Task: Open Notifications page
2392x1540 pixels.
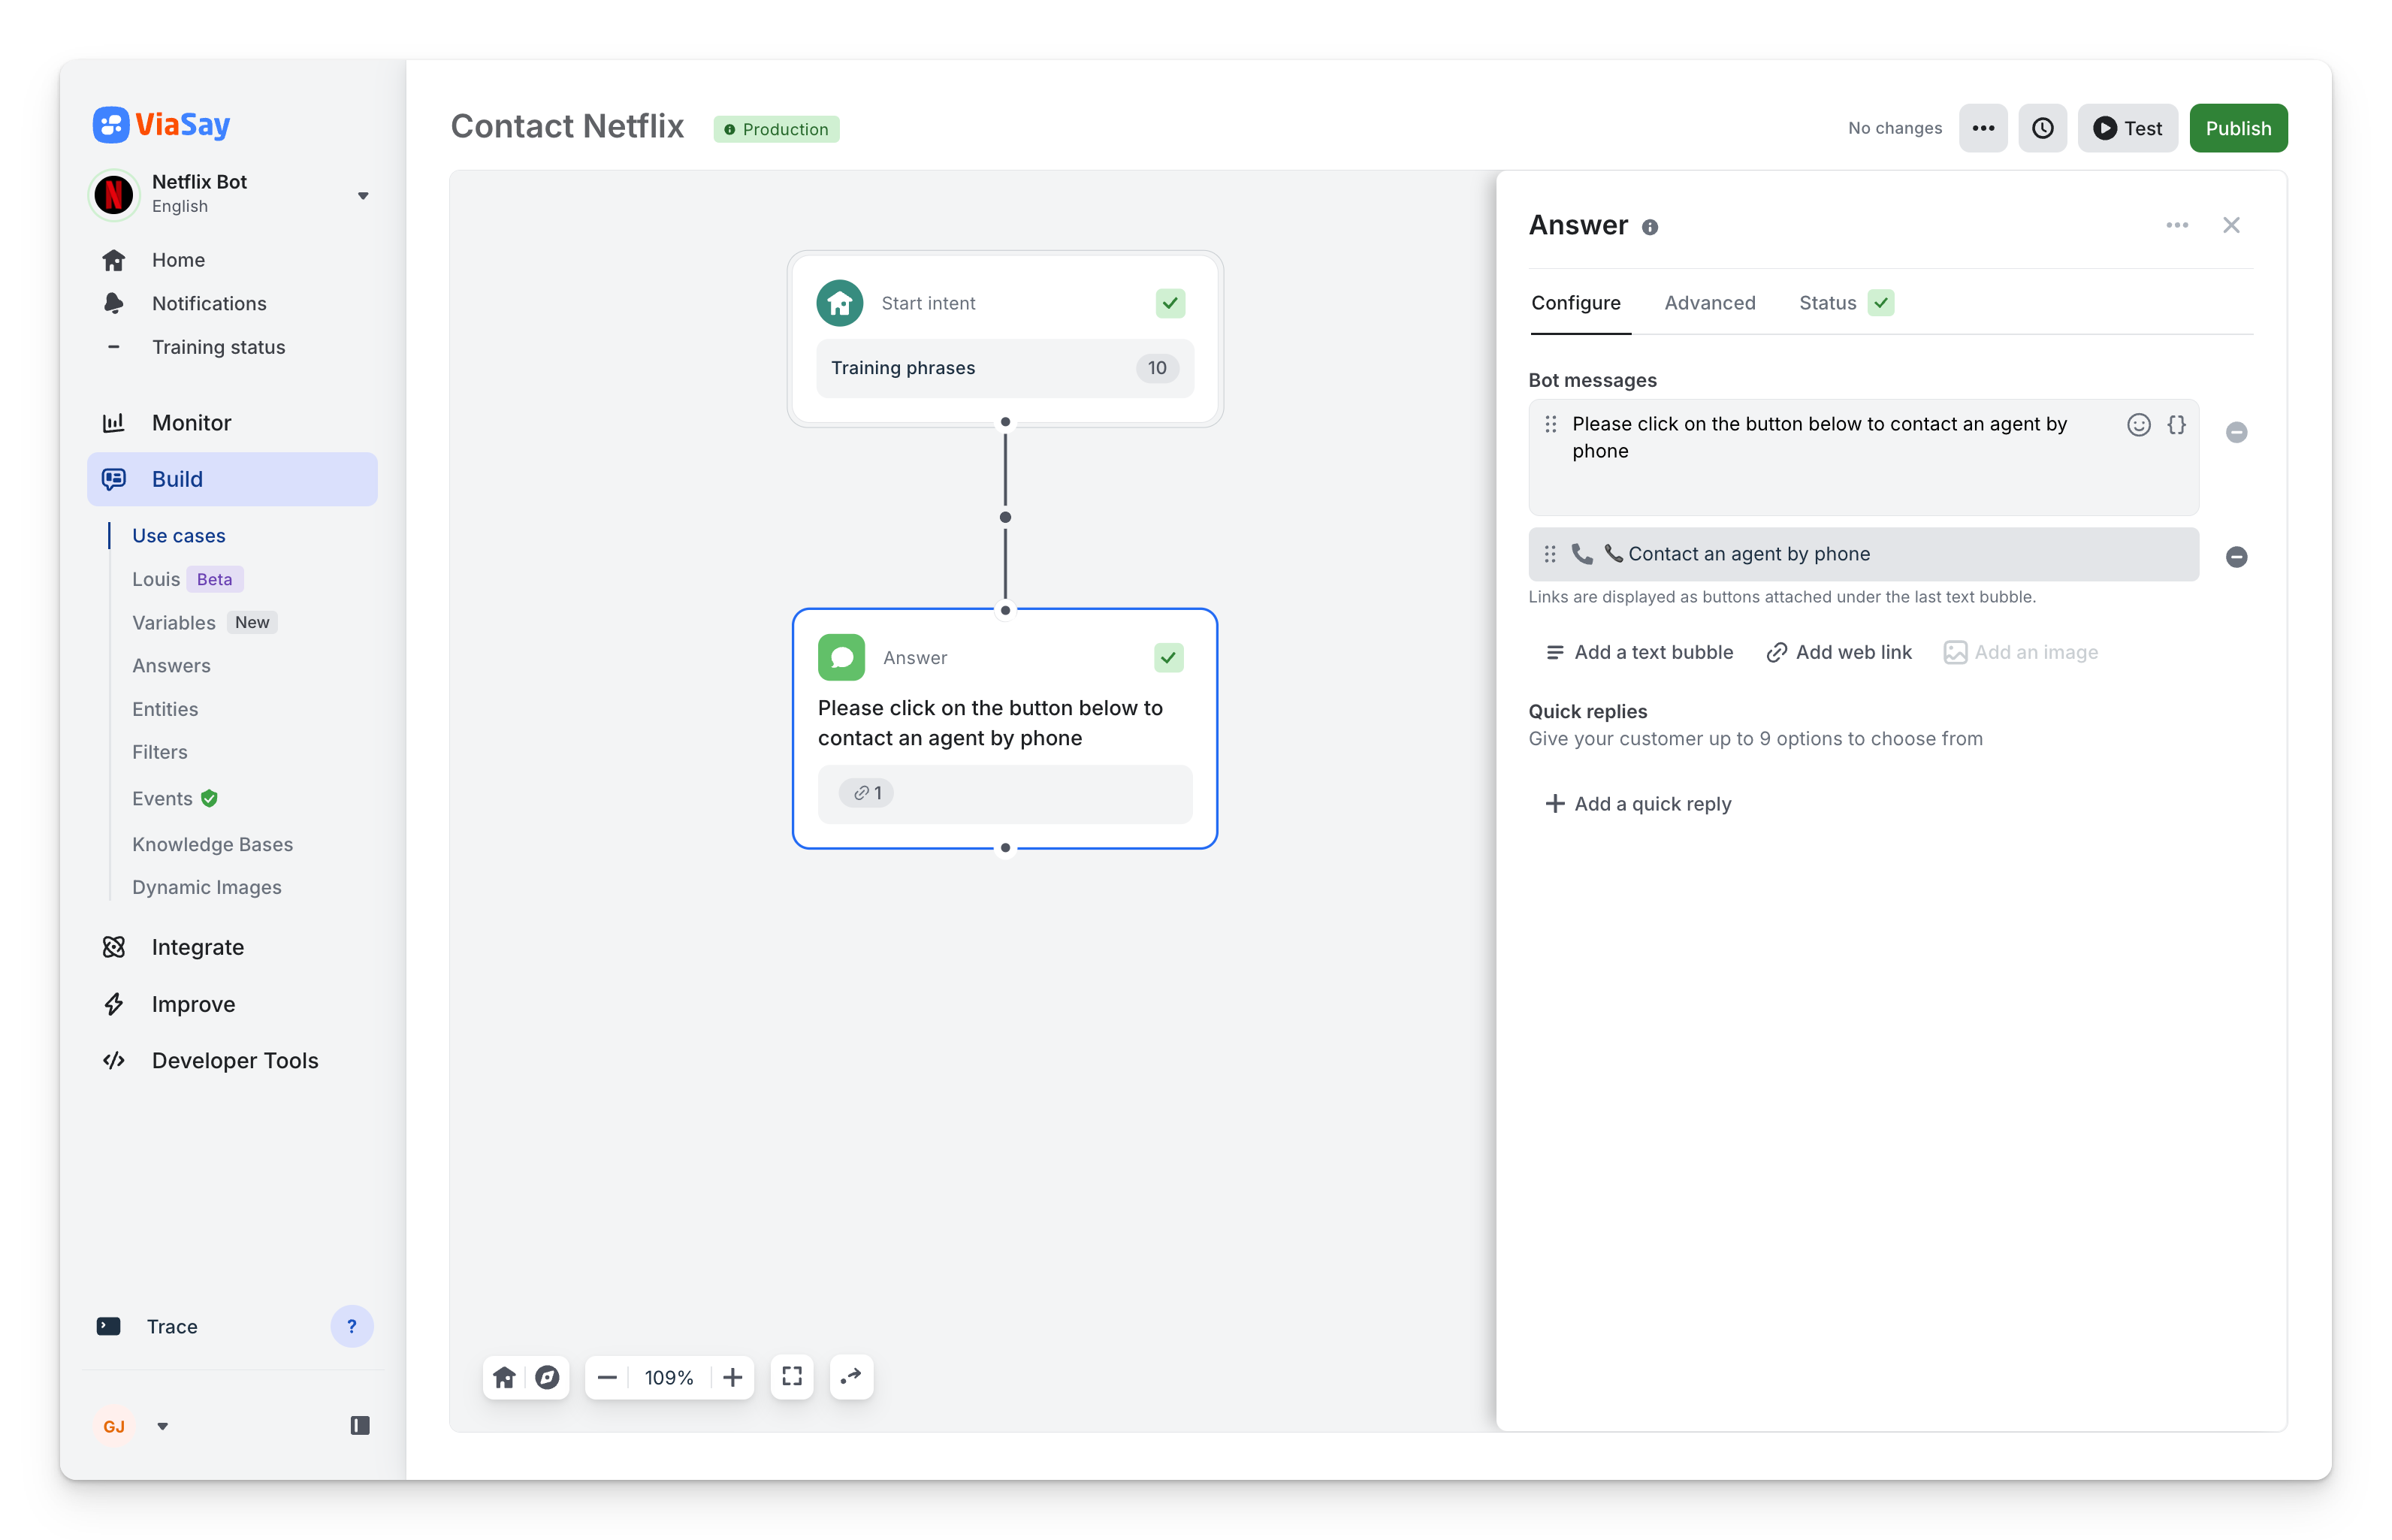Action: pos(209,303)
